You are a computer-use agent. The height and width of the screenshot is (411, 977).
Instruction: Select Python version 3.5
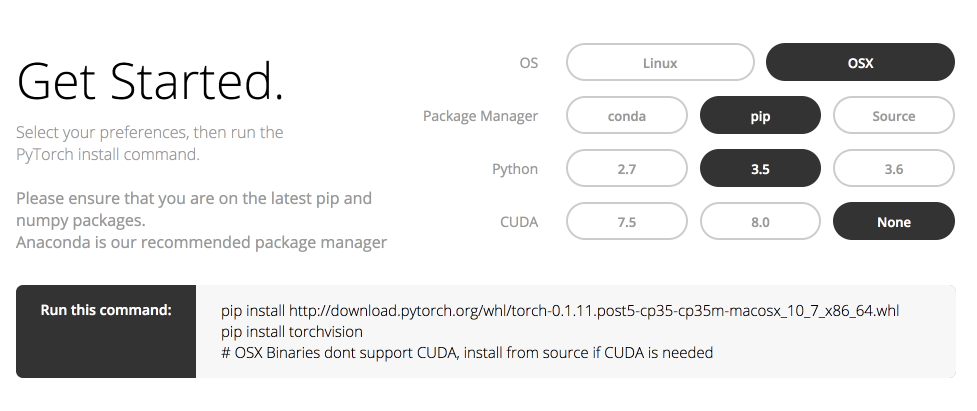[x=760, y=169]
